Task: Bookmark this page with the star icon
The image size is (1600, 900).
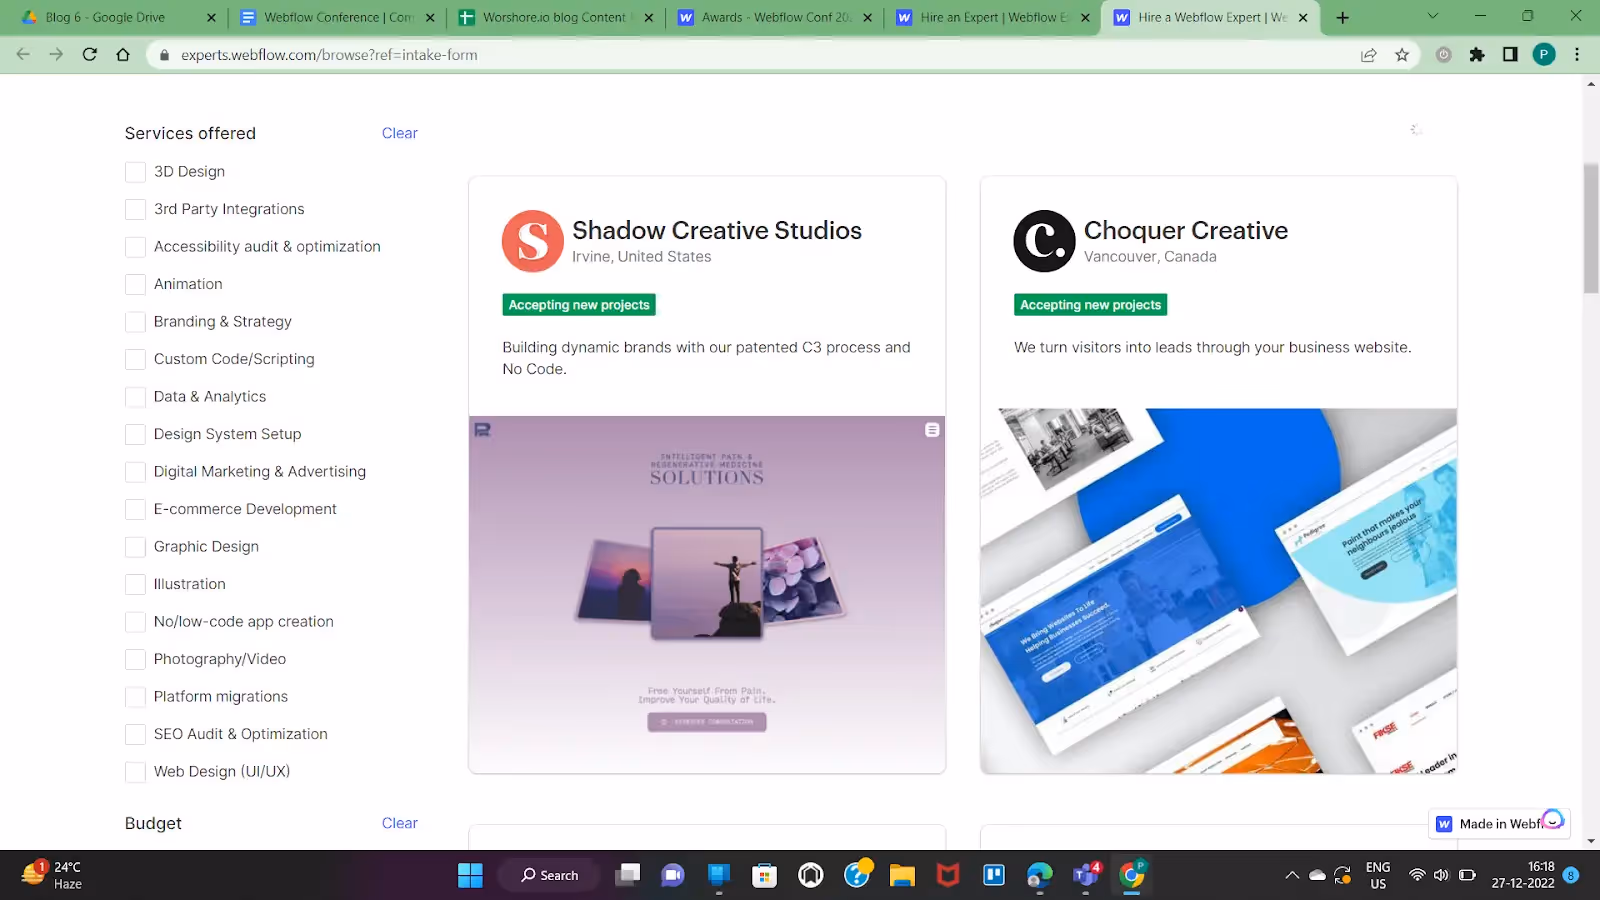Action: [1402, 55]
